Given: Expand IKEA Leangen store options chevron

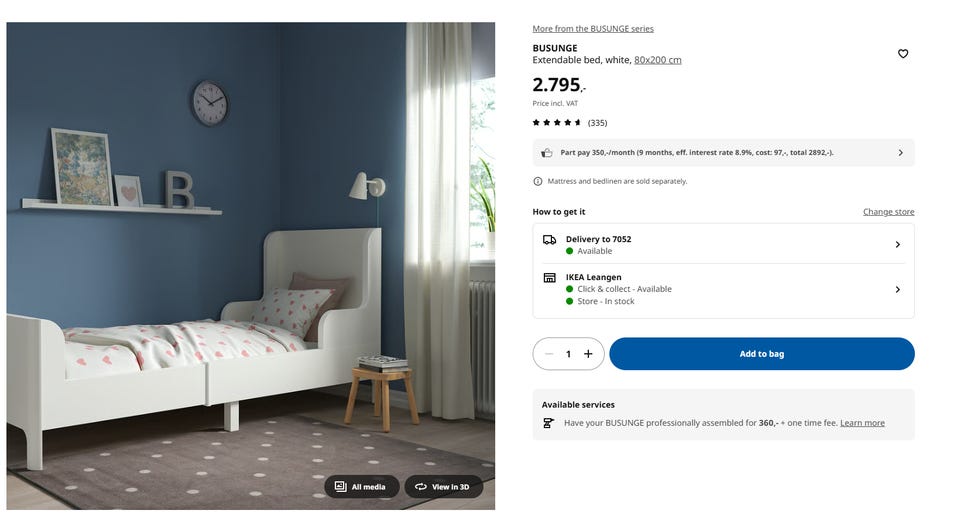Looking at the screenshot, I should 898,289.
